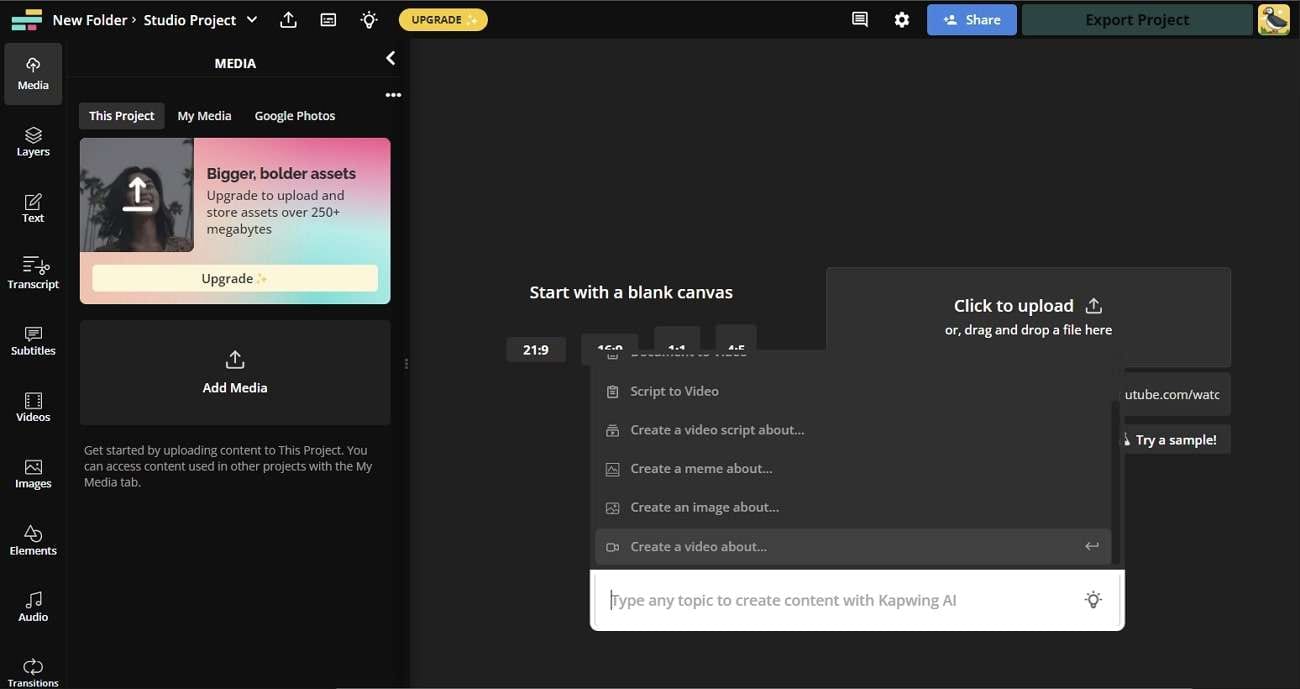Open the Videos sidebar panel
Screen dimensions: 1300x689
[x=33, y=407]
